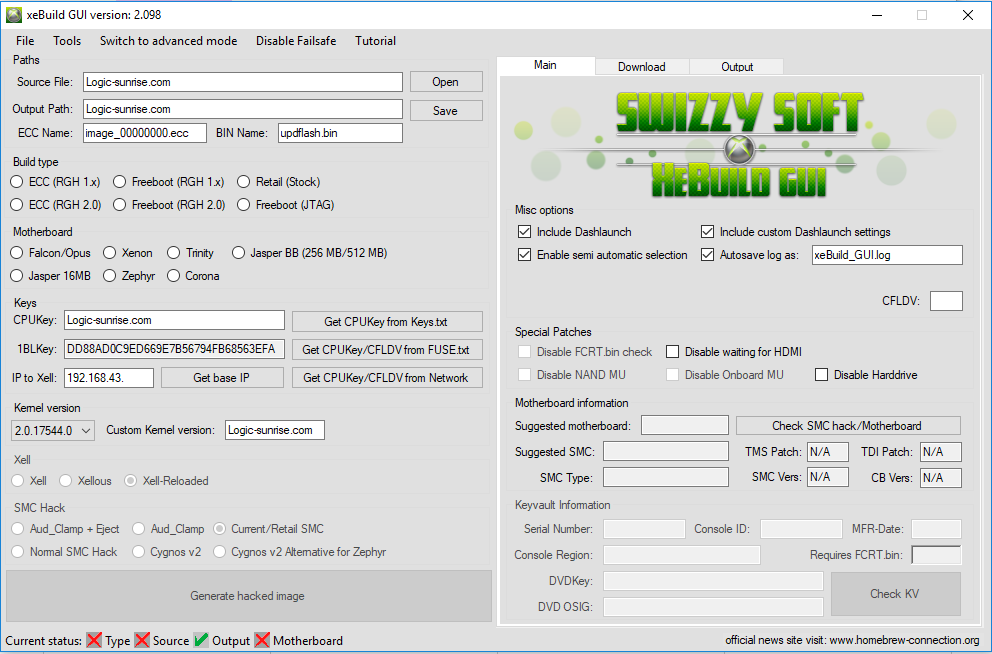Click Check SMC hack/Motherboard button
Image resolution: width=992 pixels, height=654 pixels.
pyautogui.click(x=848, y=426)
